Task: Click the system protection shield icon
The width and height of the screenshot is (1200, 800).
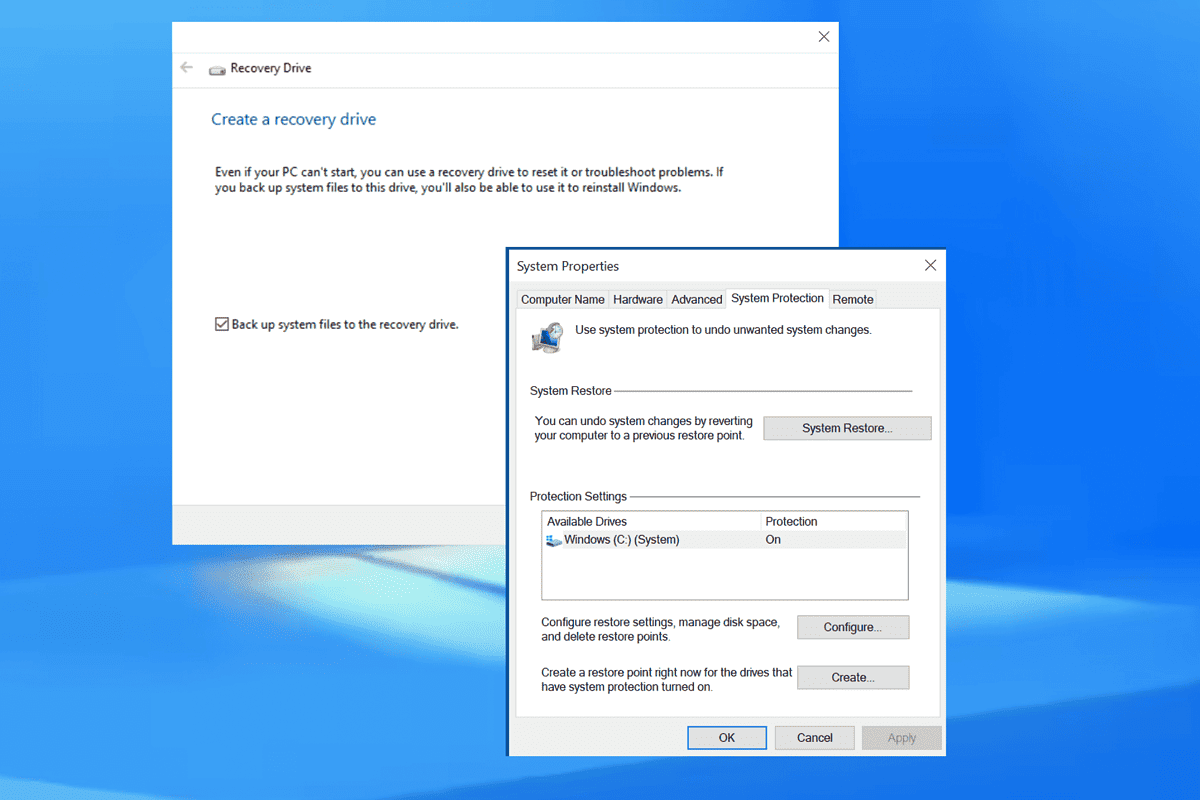Action: tap(545, 337)
